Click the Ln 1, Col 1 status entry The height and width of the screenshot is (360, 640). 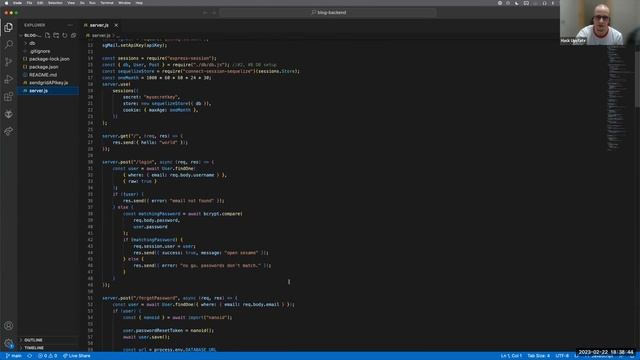click(511, 356)
